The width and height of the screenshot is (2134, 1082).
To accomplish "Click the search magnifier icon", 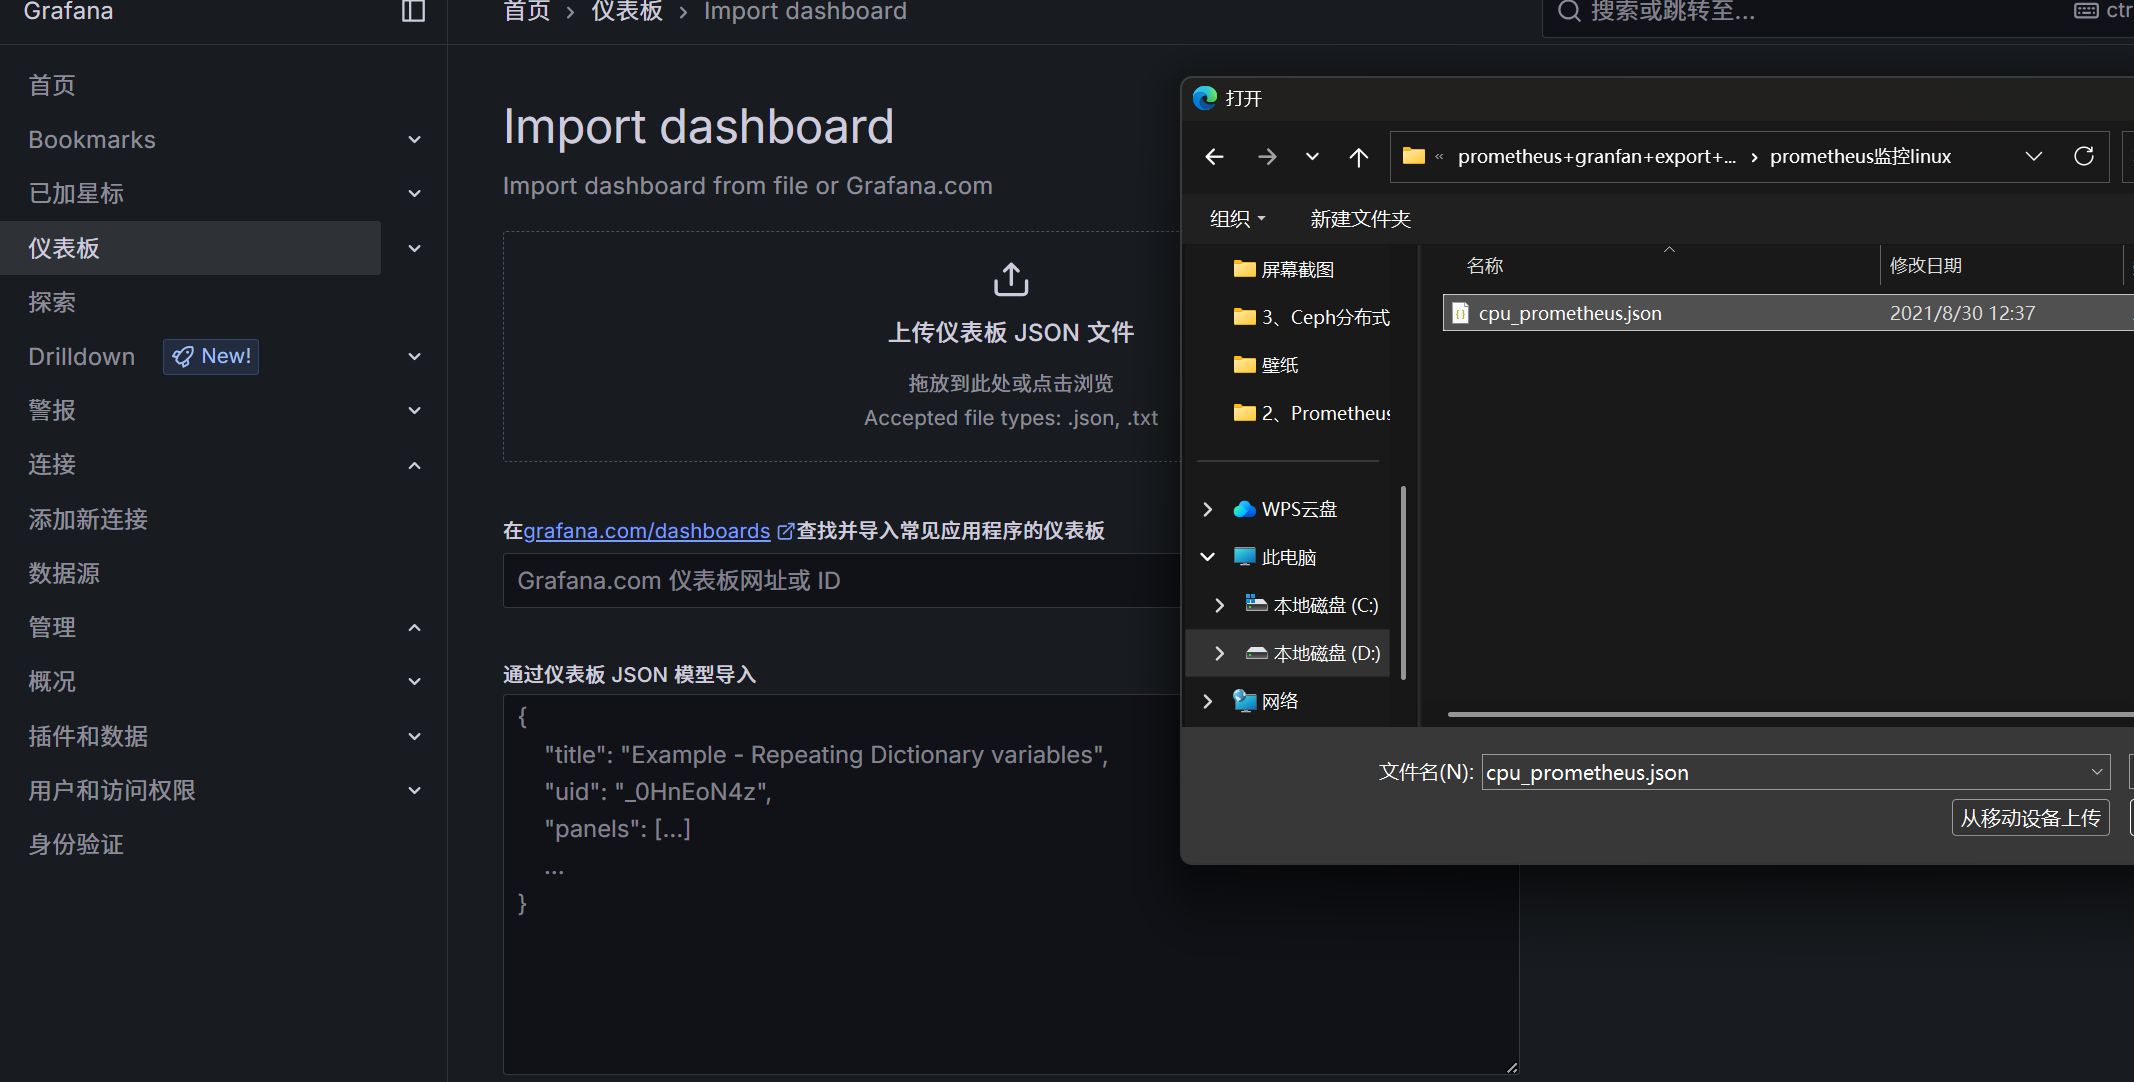I will click(1569, 11).
